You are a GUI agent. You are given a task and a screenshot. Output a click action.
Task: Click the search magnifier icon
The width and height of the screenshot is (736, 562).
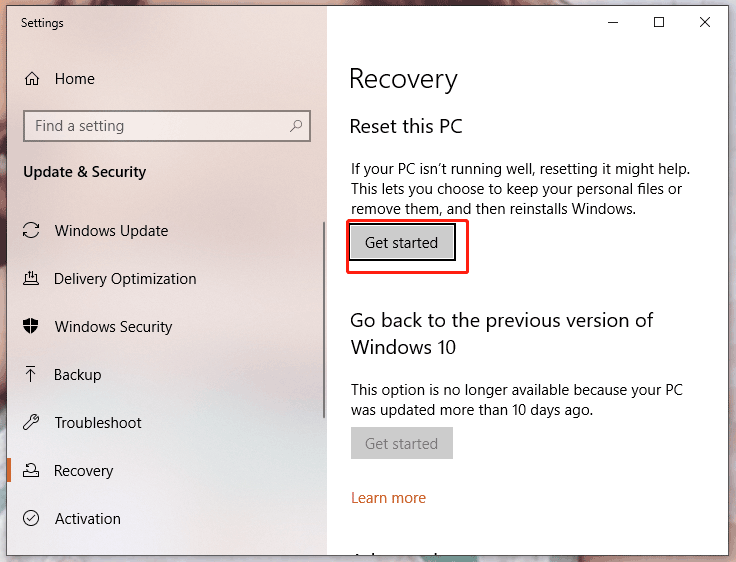(x=296, y=126)
